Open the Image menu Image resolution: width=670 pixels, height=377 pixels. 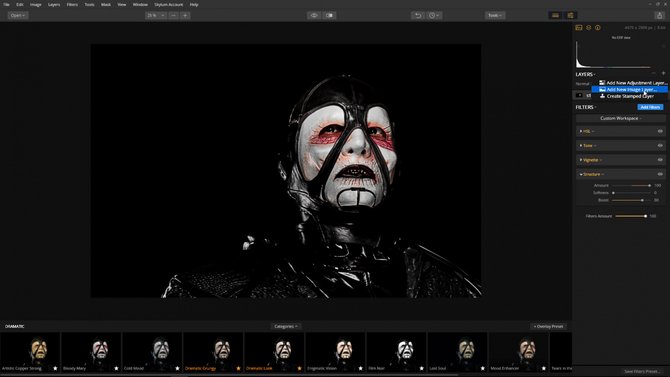click(x=35, y=4)
